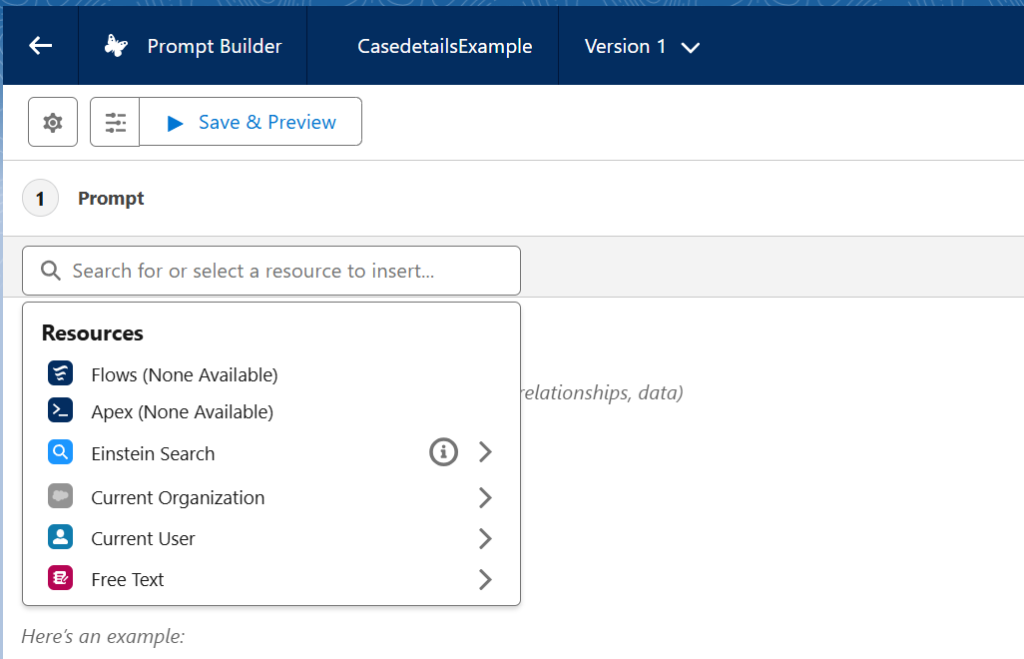Select Flows (None Available) entry
Viewport: 1024px width, 659px height.
[x=271, y=374]
